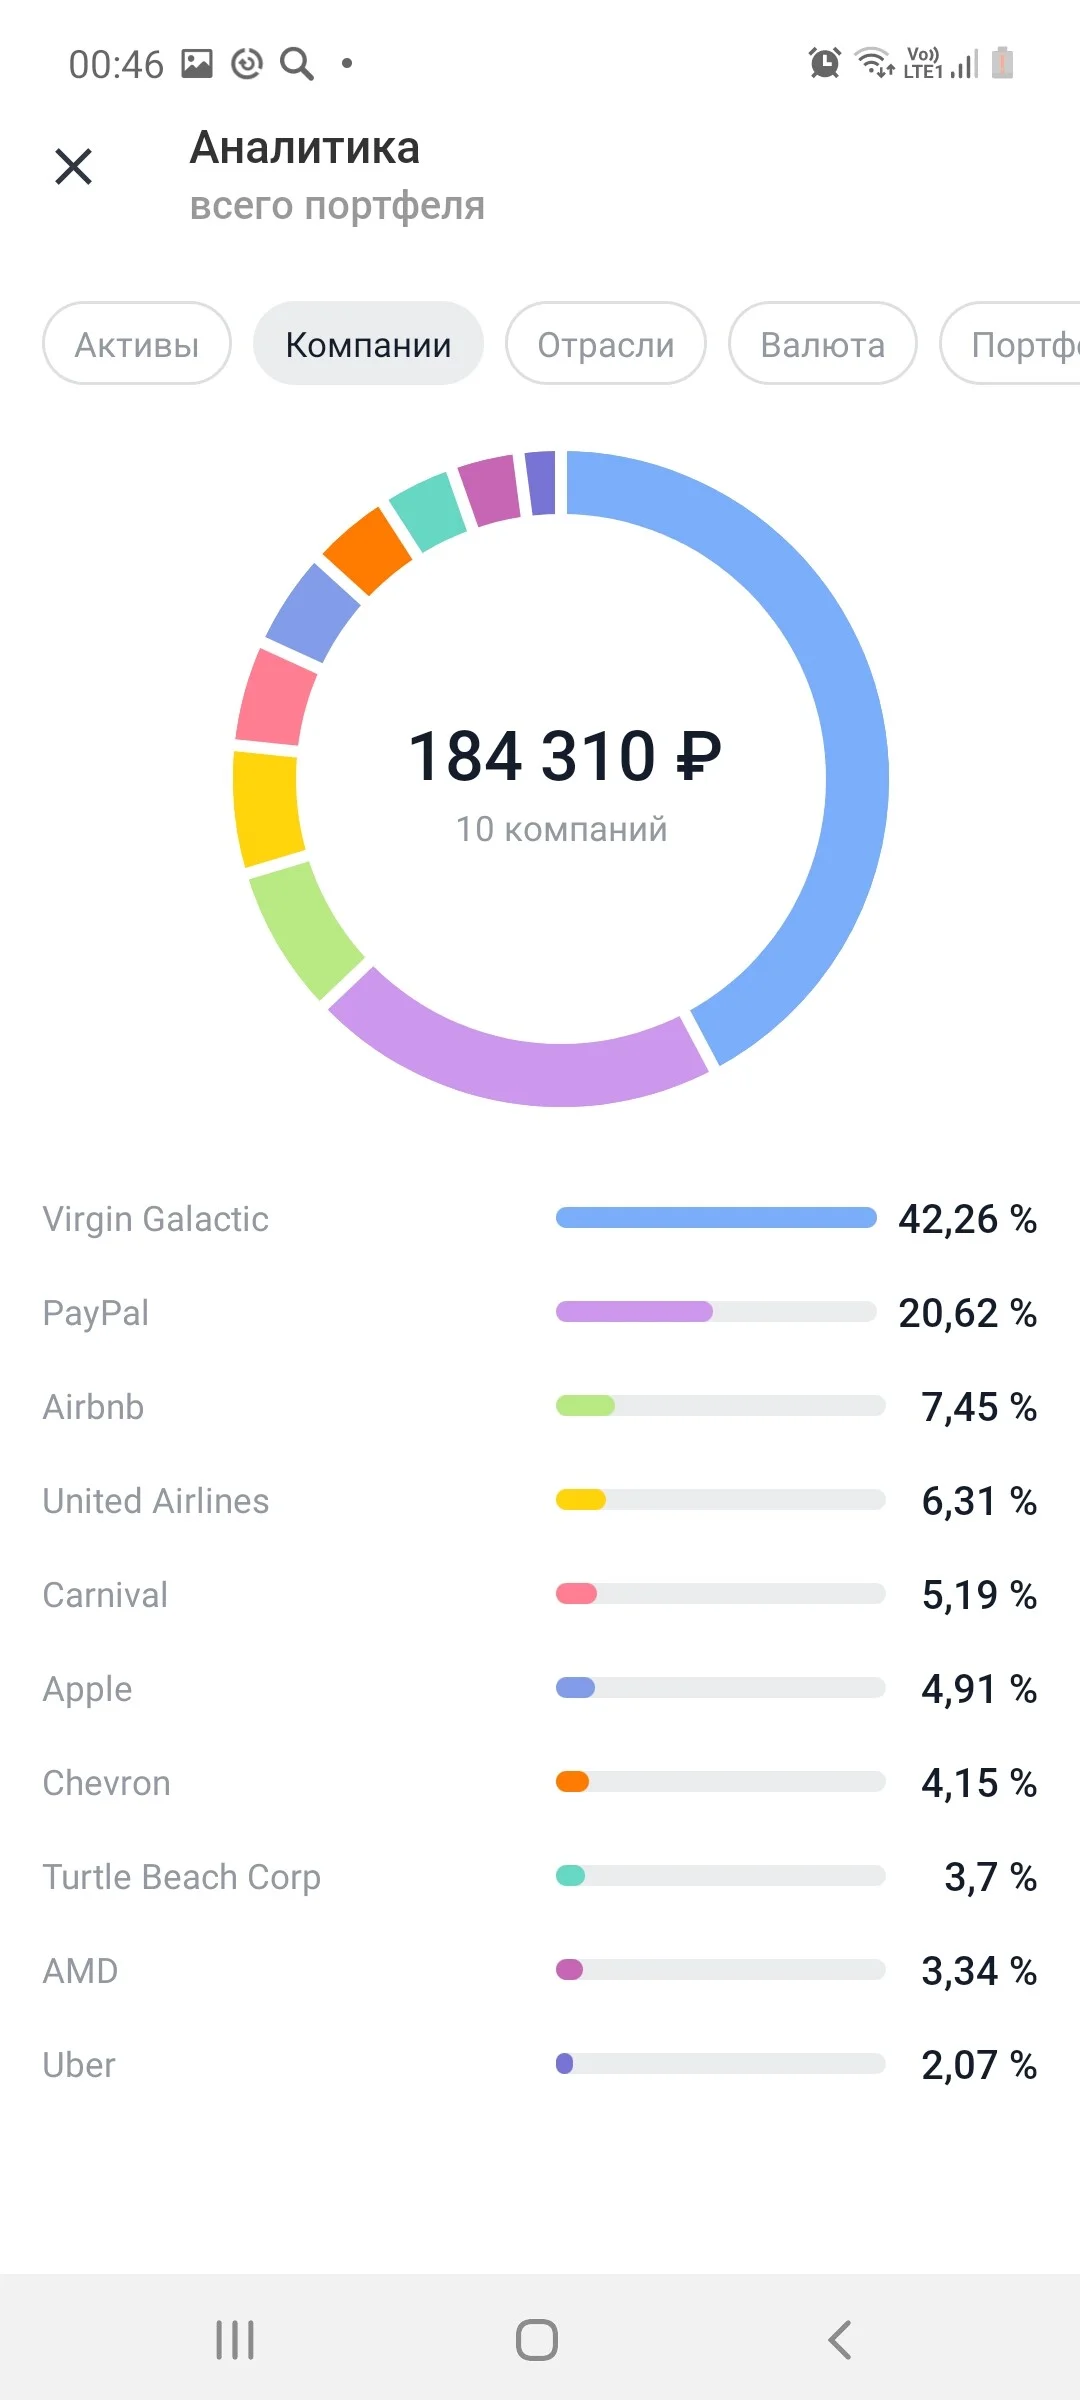
Task: Open the PayPal company entry
Action: point(540,1313)
